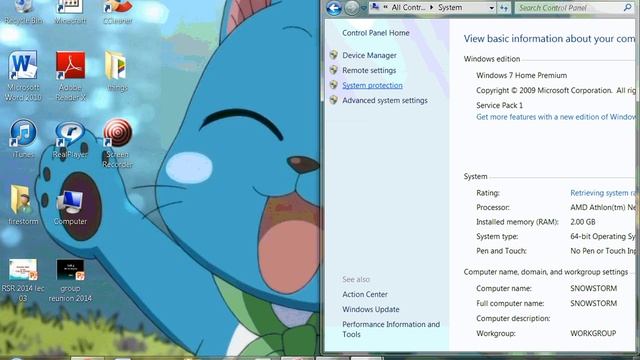Click the shield icon next to Remote settings
This screenshot has width=640, height=360.
click(333, 70)
